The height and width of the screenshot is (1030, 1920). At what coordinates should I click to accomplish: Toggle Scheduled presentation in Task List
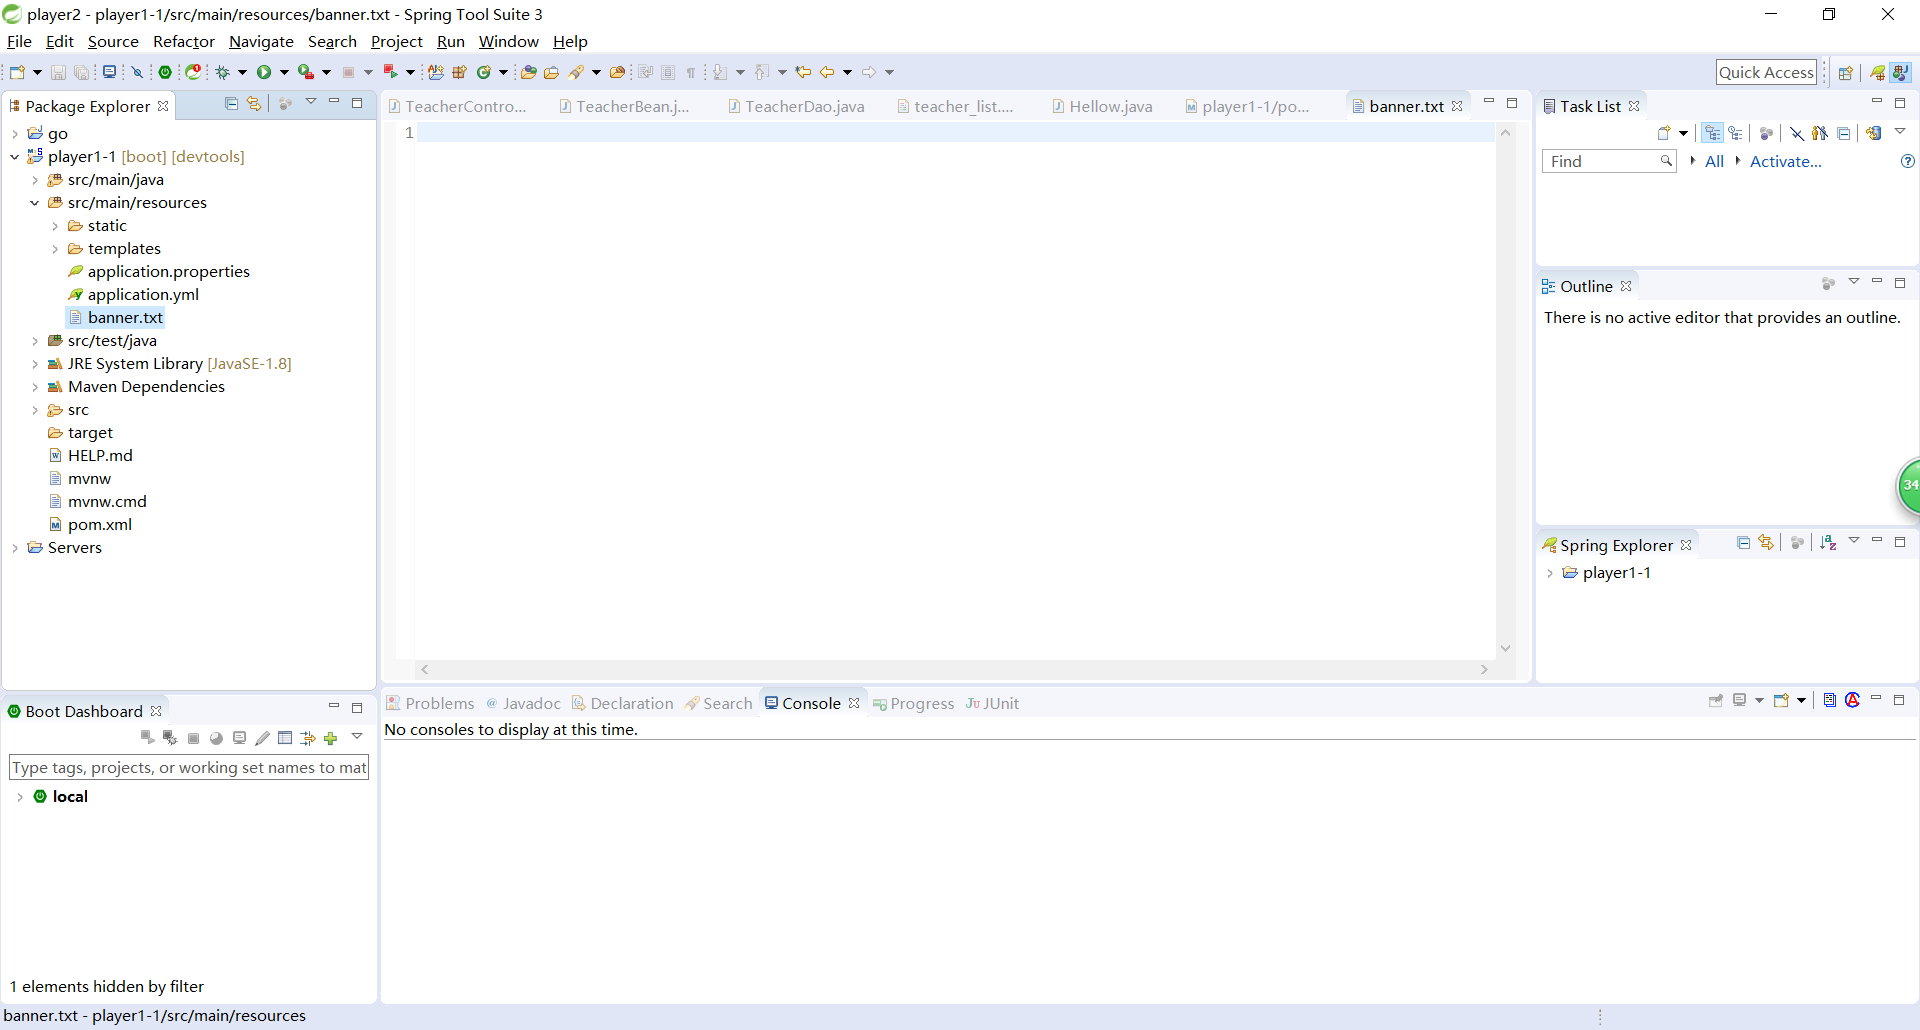[1735, 133]
